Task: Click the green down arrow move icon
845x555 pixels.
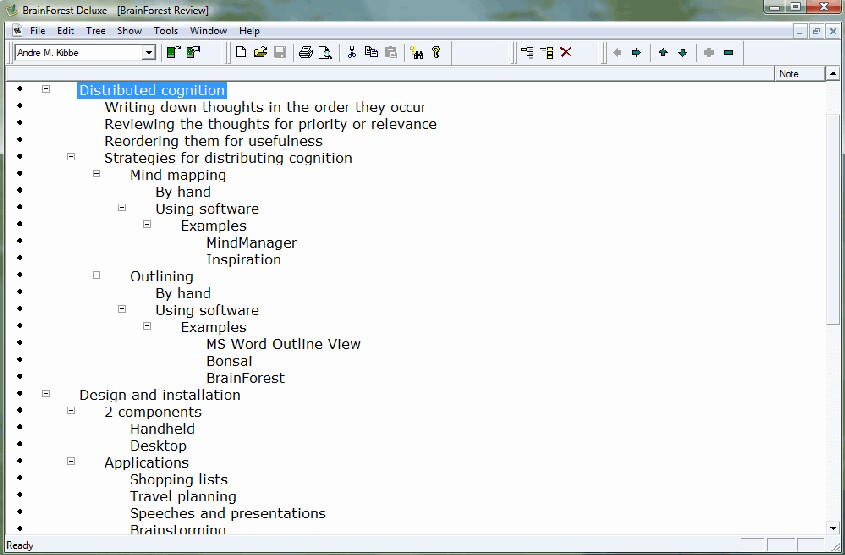Action: 682,52
